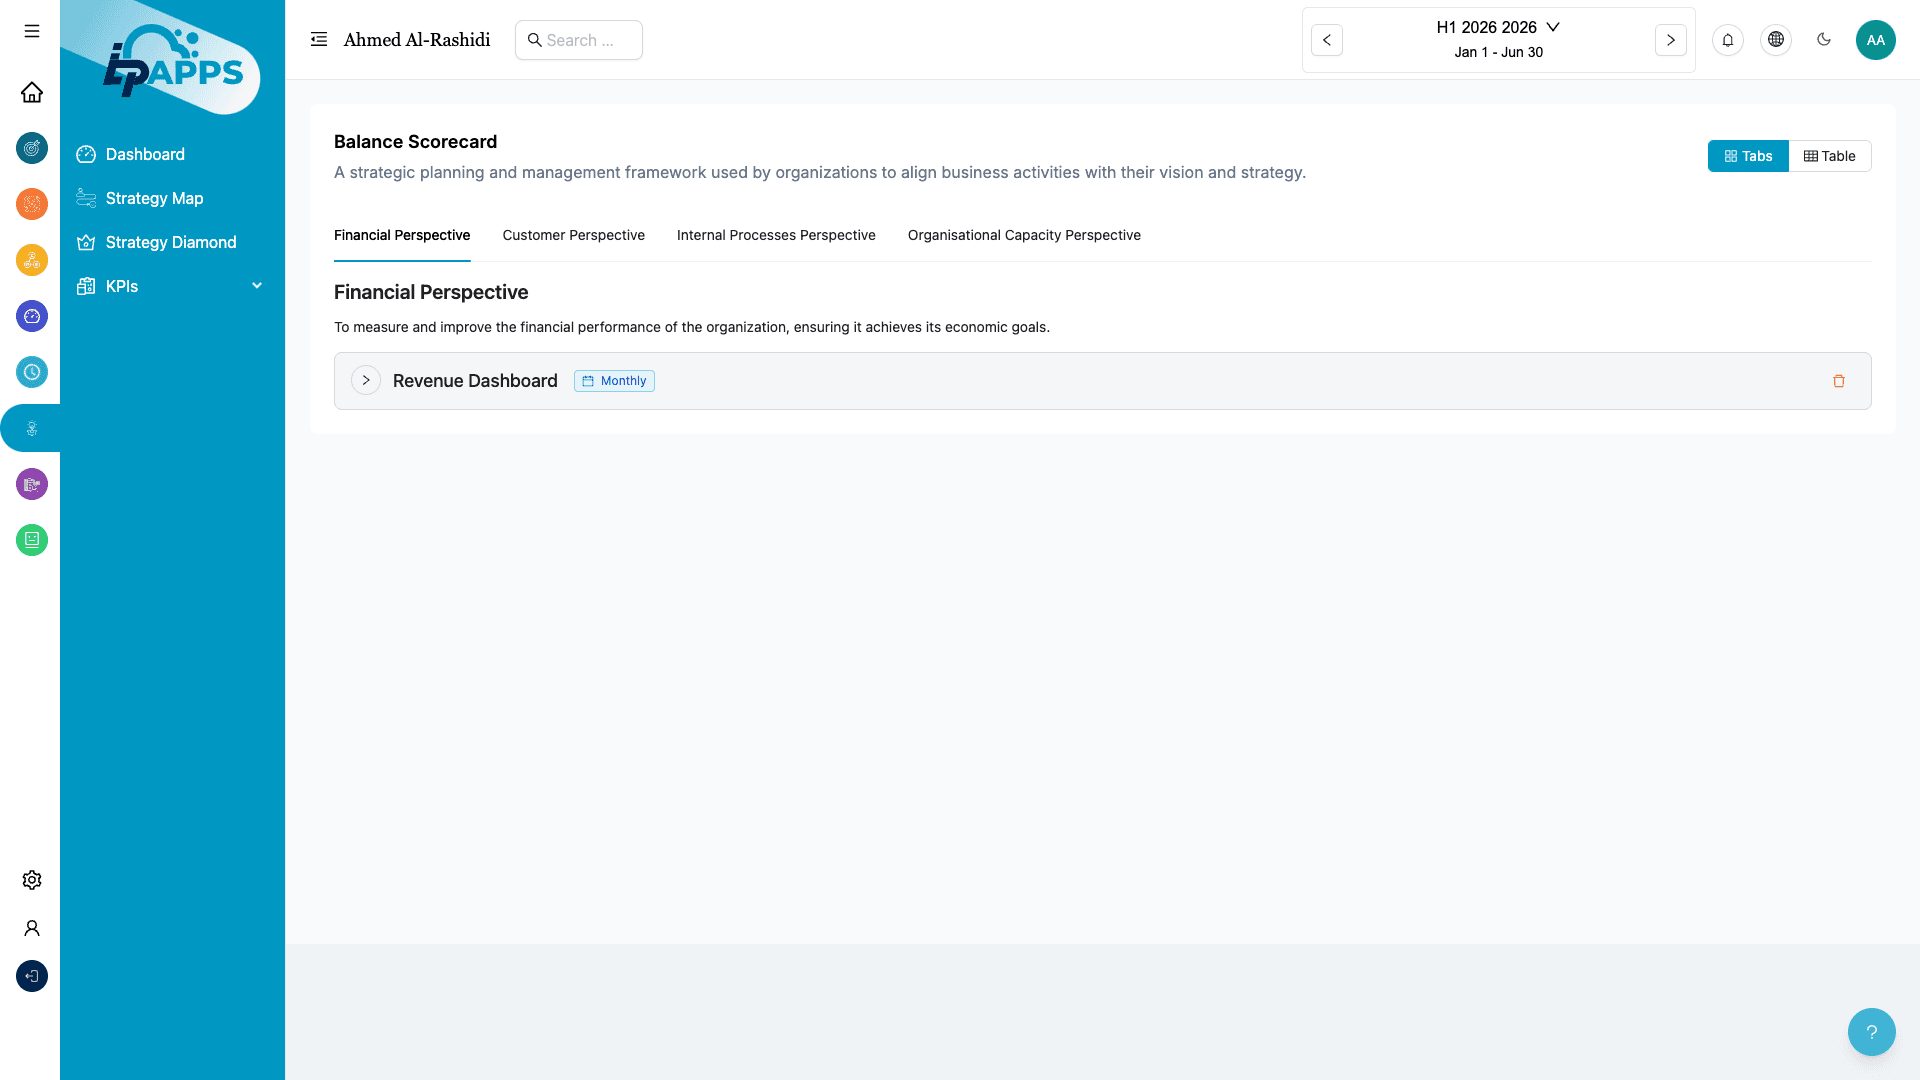The height and width of the screenshot is (1080, 1920).
Task: Open Strategy Diamond from sidebar
Action: click(171, 242)
